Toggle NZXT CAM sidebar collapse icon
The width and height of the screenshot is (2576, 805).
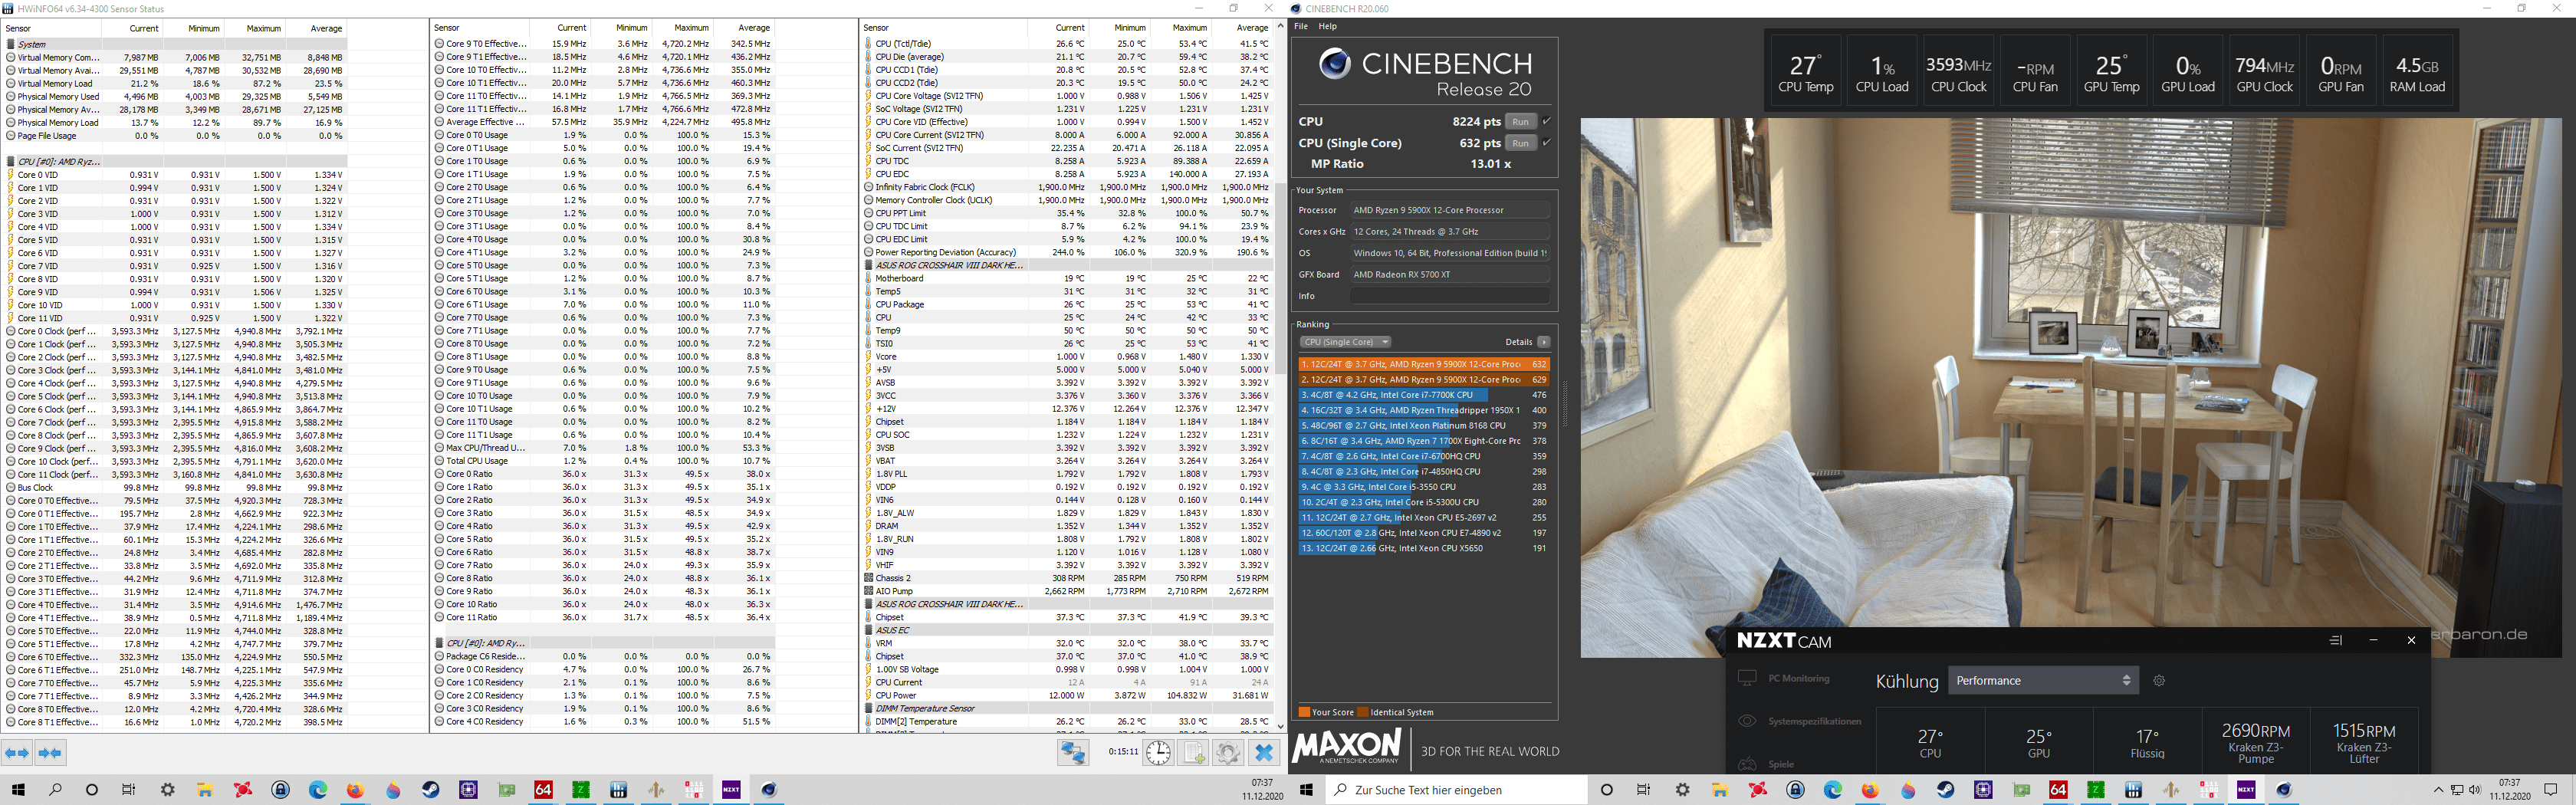2336,640
